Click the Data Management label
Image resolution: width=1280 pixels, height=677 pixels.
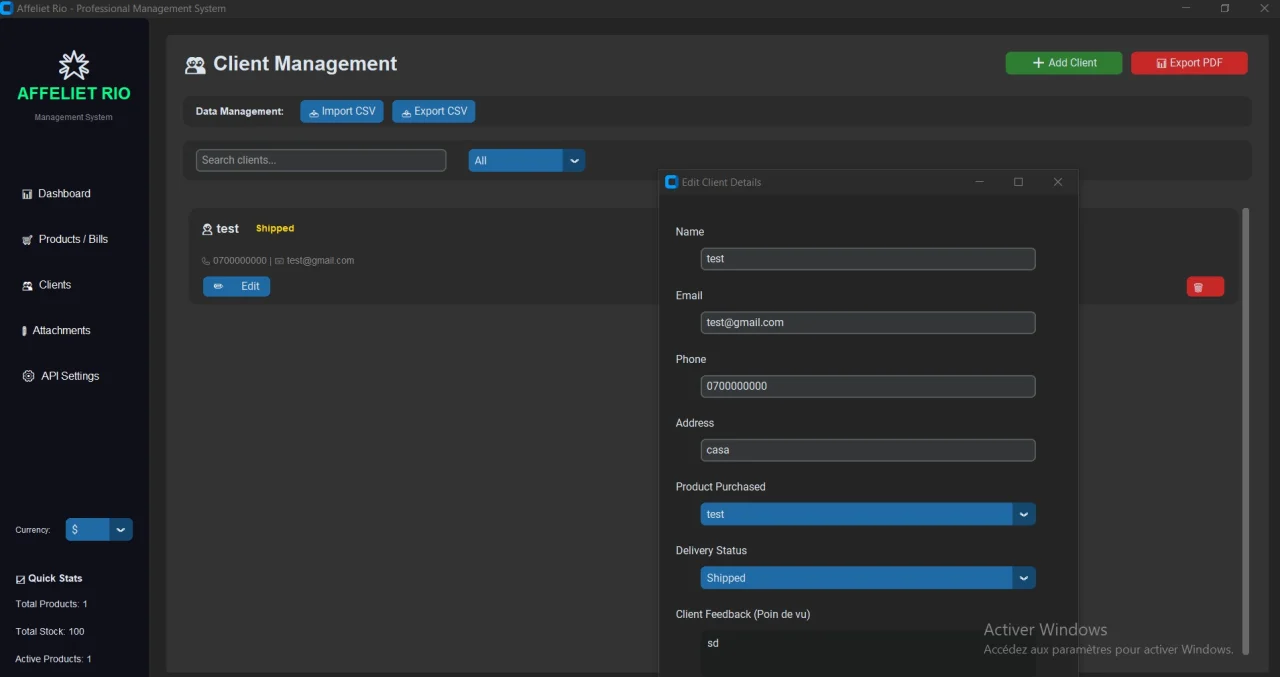(240, 112)
